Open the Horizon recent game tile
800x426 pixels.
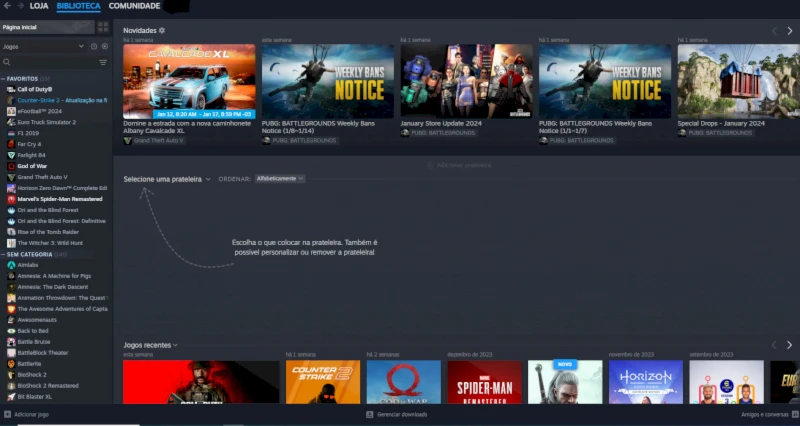646,382
